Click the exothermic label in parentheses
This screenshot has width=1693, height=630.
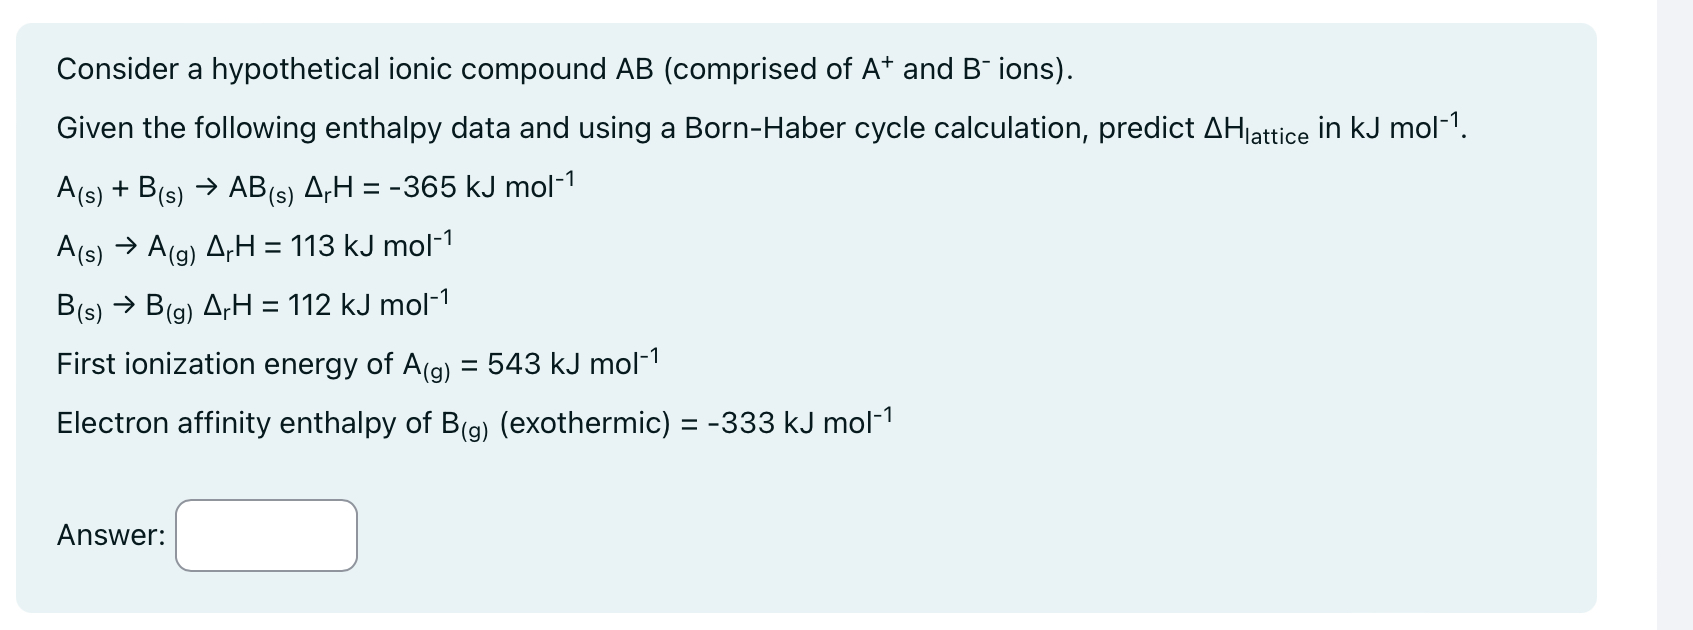pyautogui.click(x=587, y=423)
